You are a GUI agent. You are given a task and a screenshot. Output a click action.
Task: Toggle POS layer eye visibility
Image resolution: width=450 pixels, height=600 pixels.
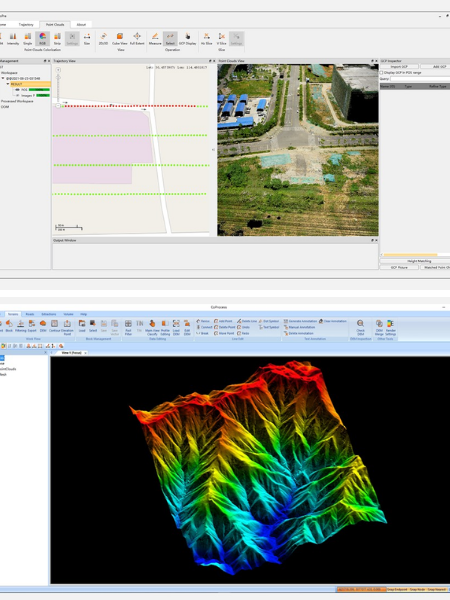coord(17,90)
